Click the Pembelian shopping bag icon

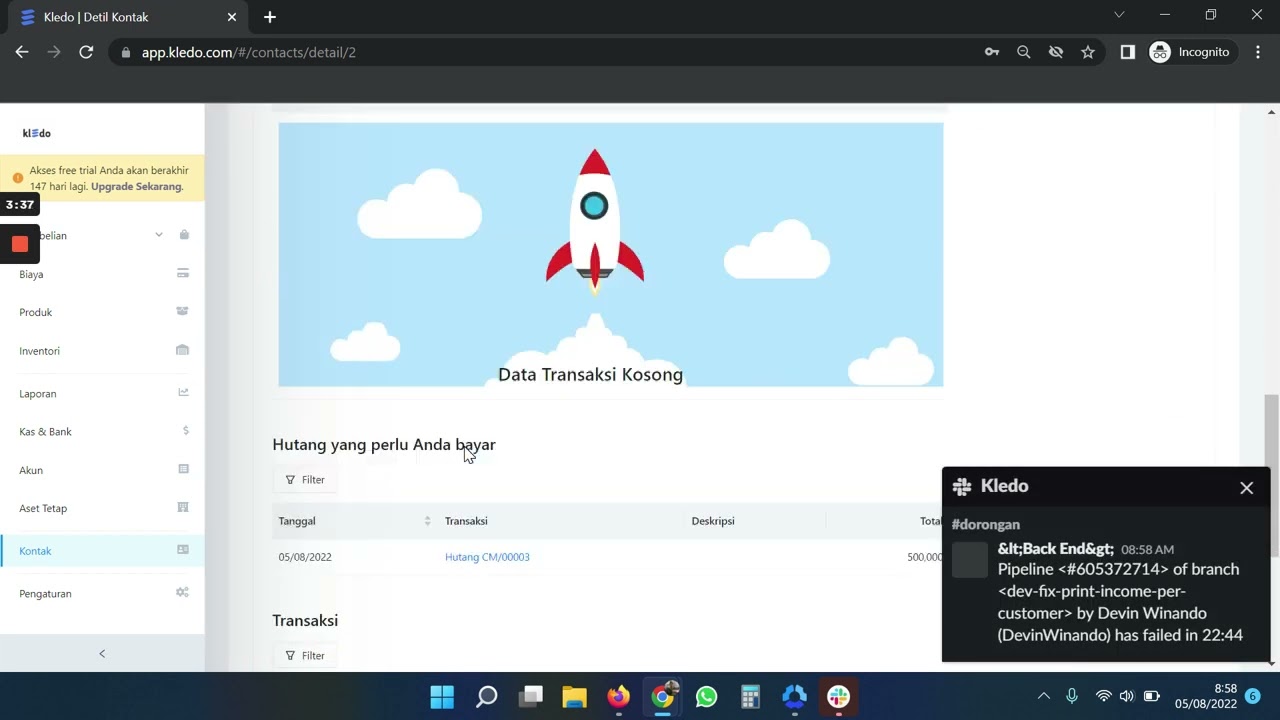click(x=184, y=235)
